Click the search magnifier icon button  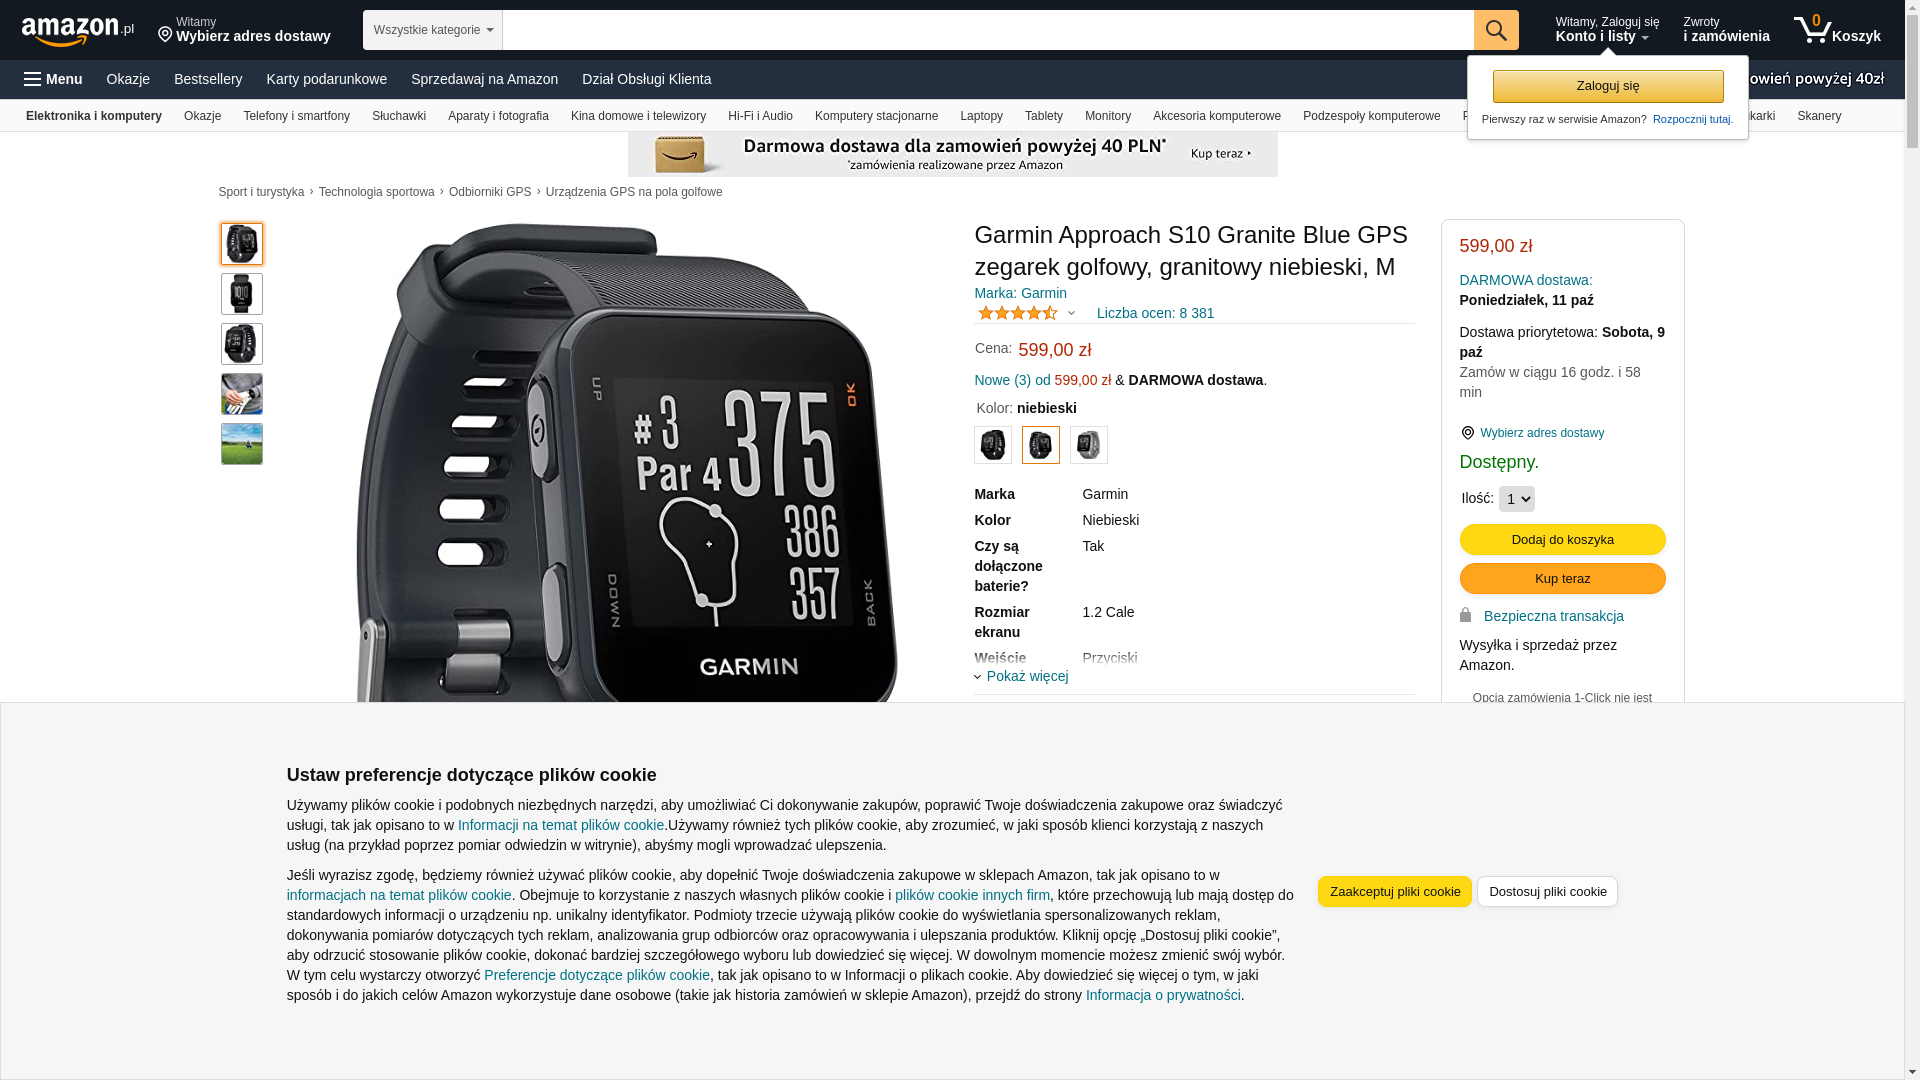1496,30
